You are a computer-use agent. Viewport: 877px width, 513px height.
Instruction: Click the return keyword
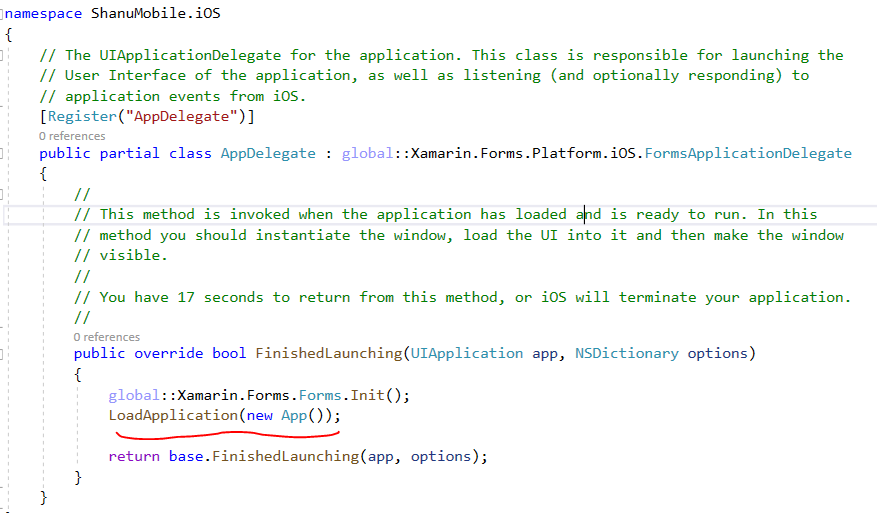point(134,456)
